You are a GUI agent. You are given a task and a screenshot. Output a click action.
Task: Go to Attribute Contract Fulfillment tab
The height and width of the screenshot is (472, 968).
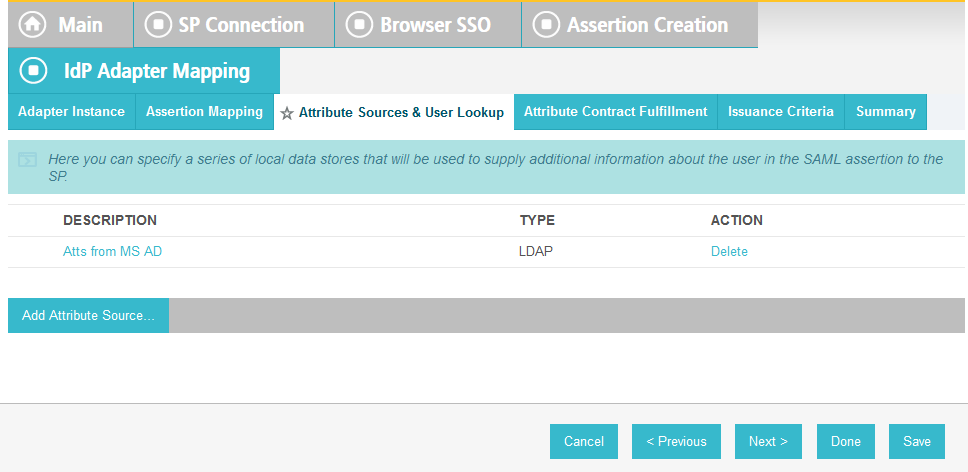coord(615,112)
